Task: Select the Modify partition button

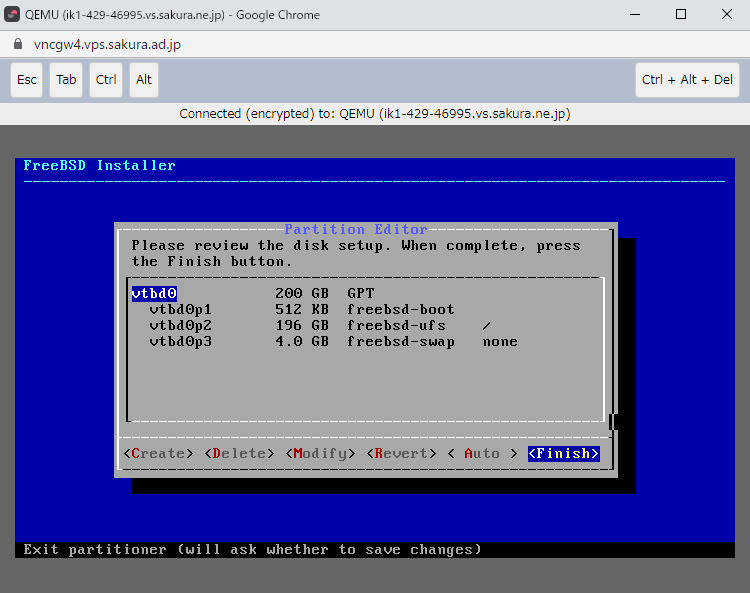Action: coord(320,453)
